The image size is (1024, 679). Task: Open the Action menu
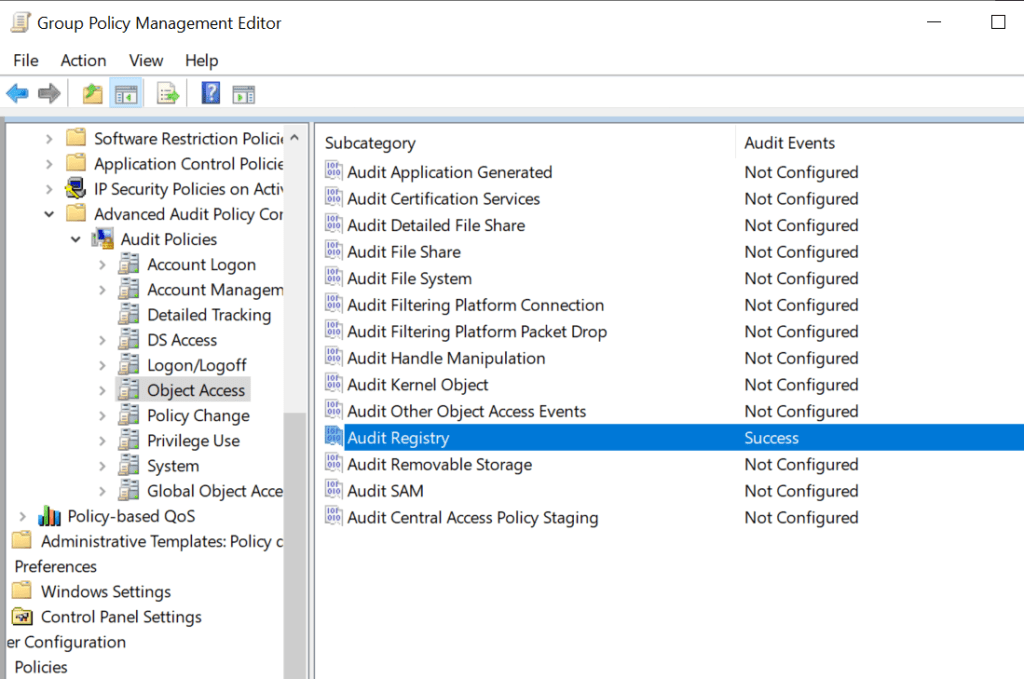[83, 61]
